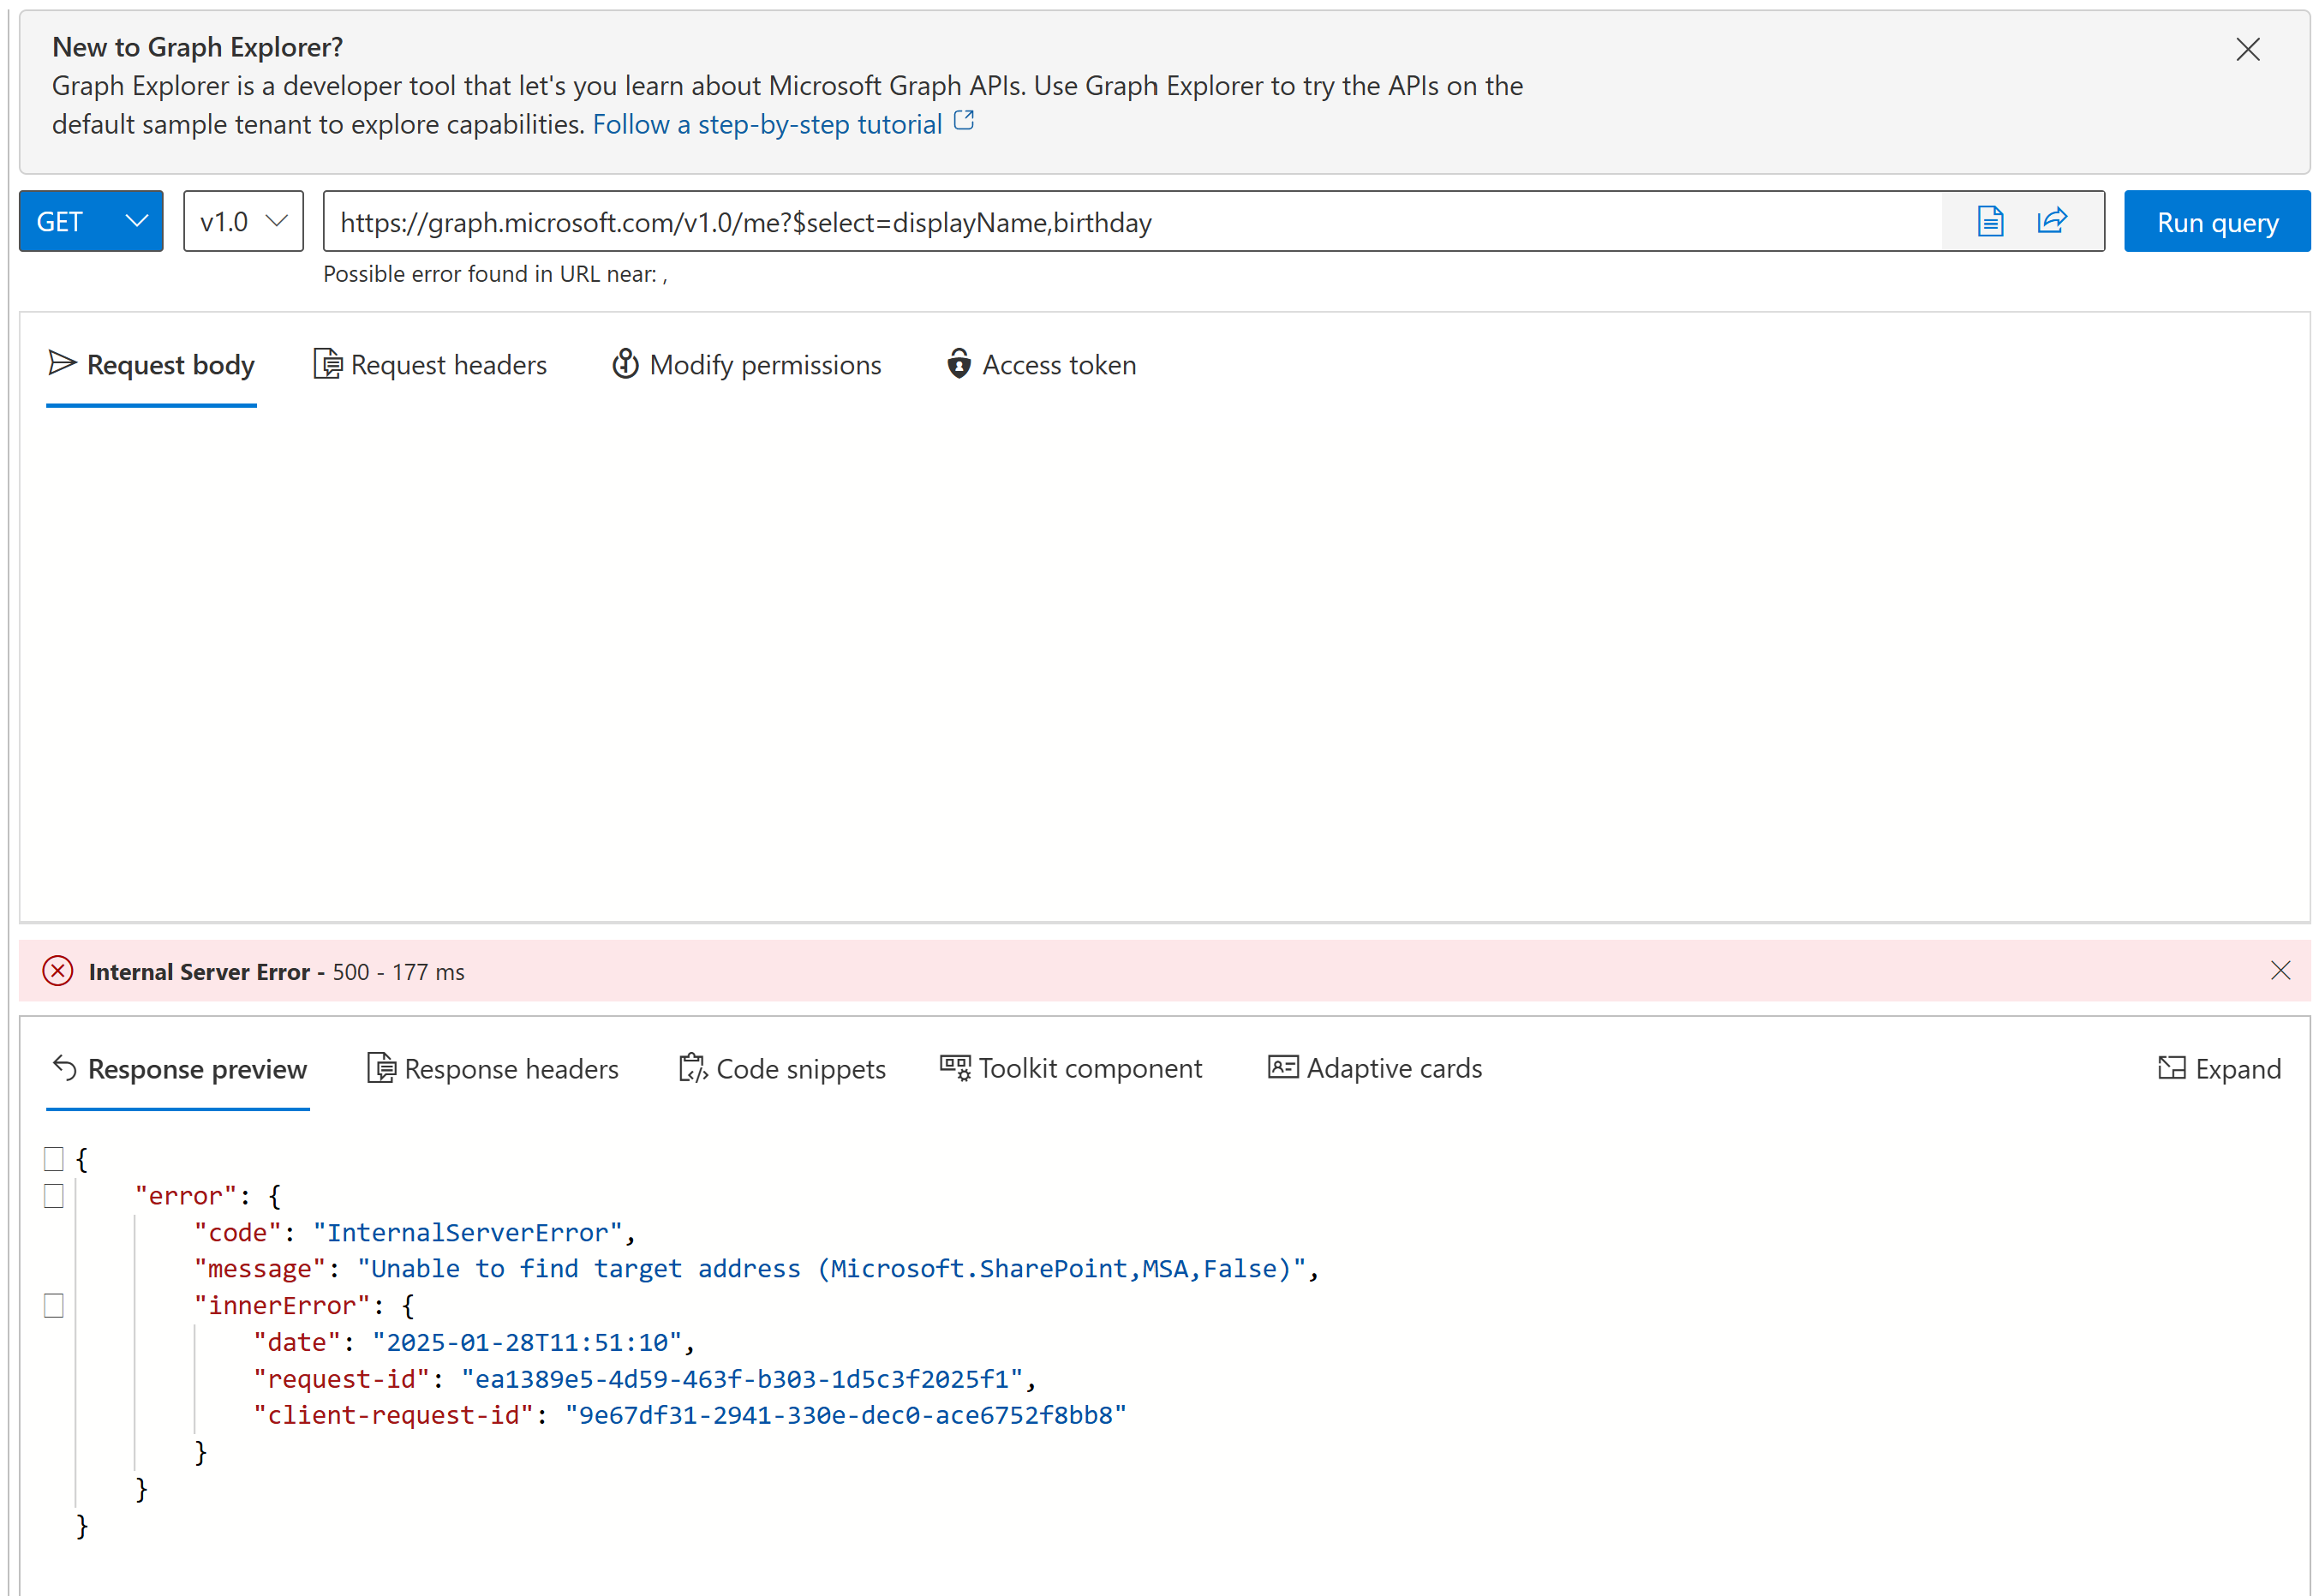This screenshot has width=2313, height=1596.
Task: Click the "InternalServerError" code value
Action: pyautogui.click(x=468, y=1233)
